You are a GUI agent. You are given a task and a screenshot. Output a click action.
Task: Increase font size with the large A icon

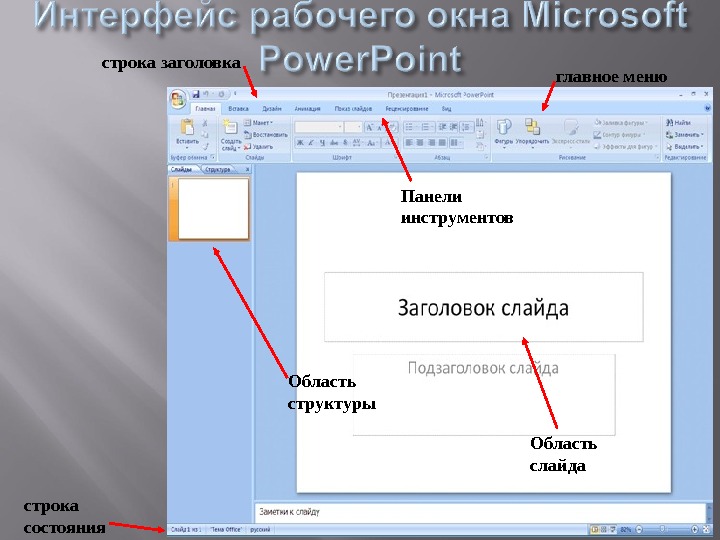point(370,127)
